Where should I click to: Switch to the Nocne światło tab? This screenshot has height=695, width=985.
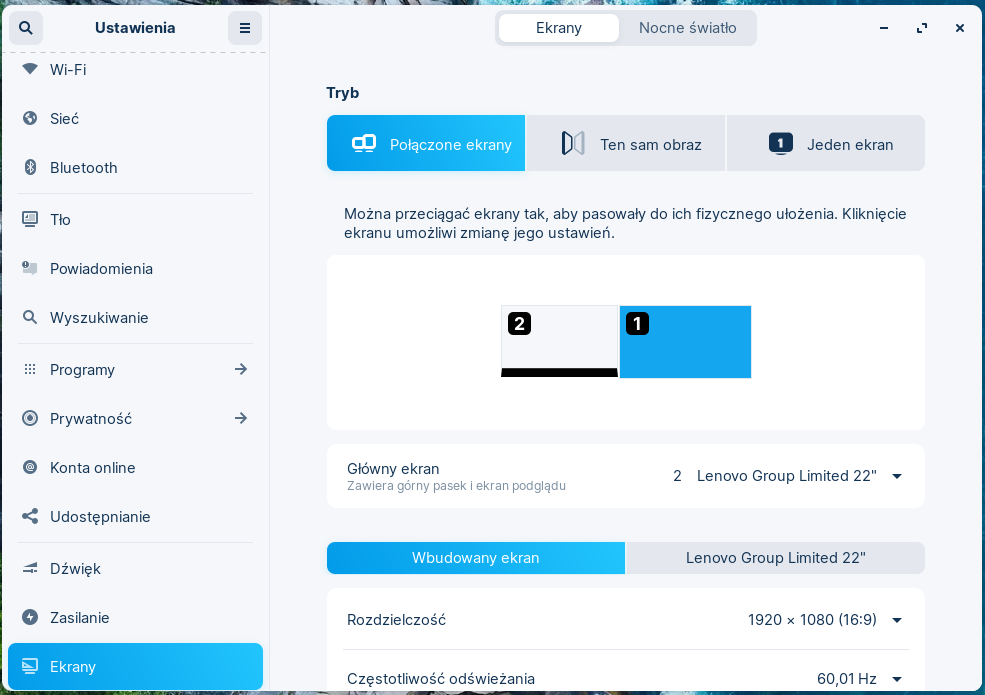point(687,28)
